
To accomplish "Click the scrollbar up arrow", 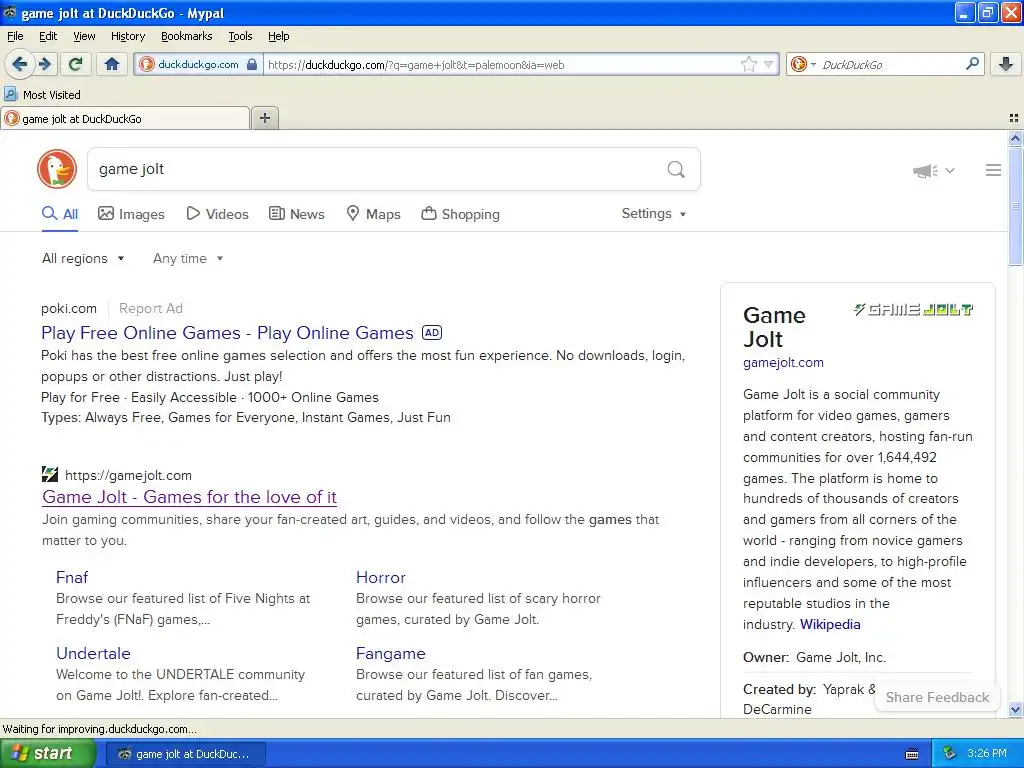I will 1015,138.
